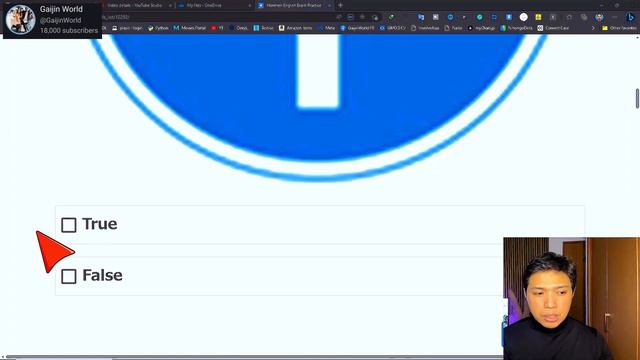Open the Movies Portal bookmark
The width and height of the screenshot is (640, 360).
pos(190,28)
